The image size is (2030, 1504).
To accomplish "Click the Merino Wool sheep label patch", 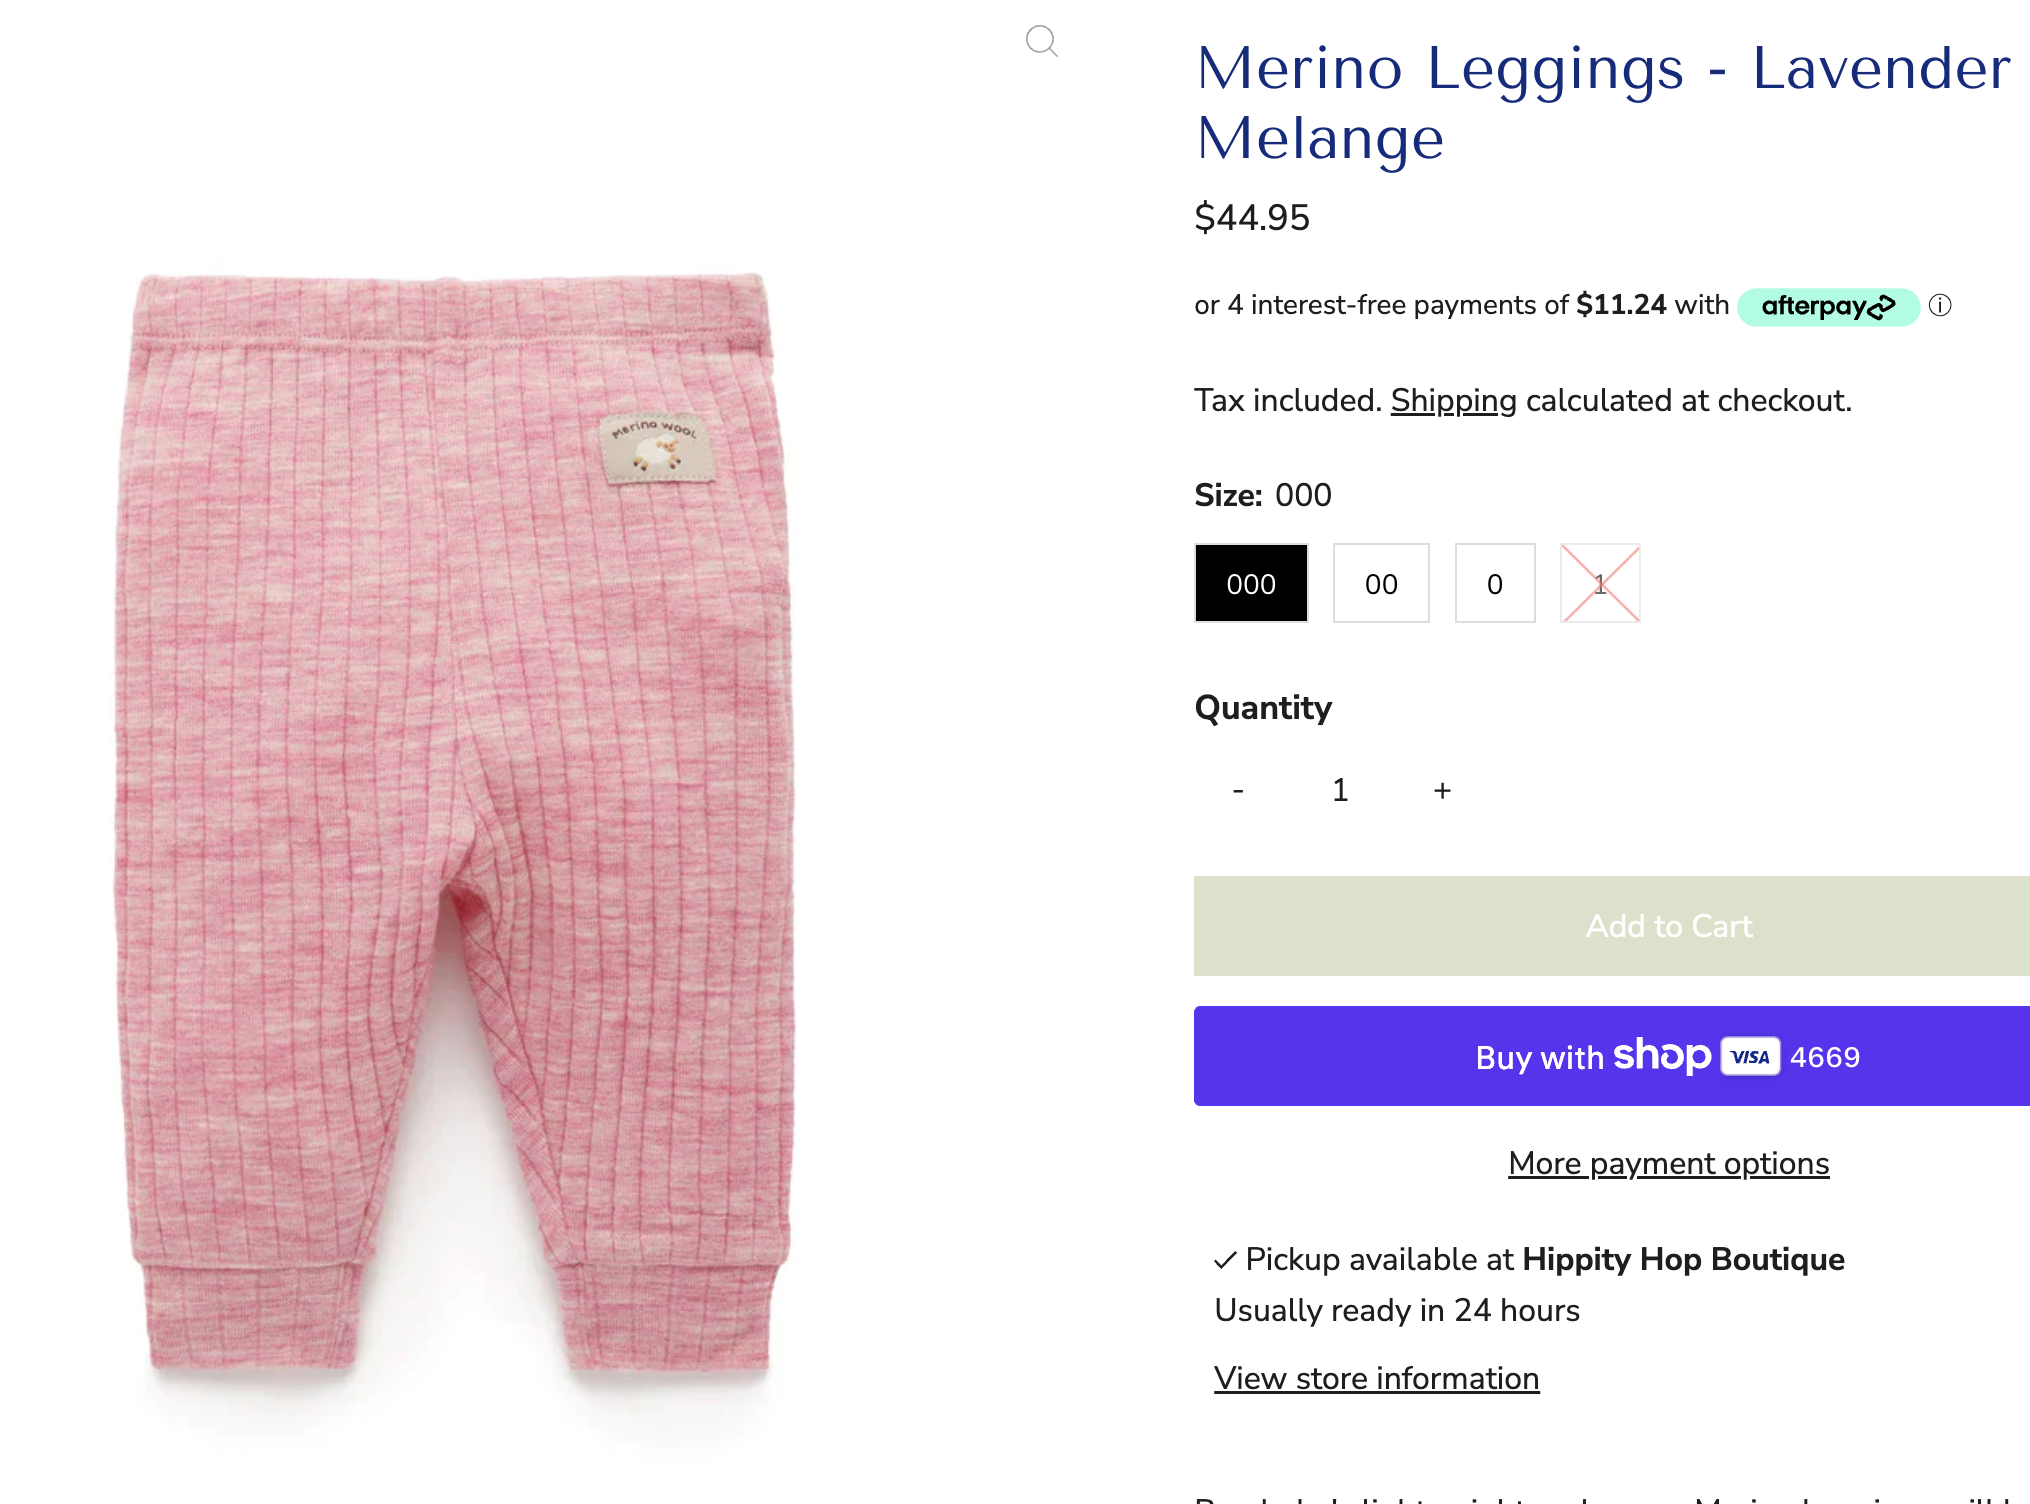I will 656,448.
